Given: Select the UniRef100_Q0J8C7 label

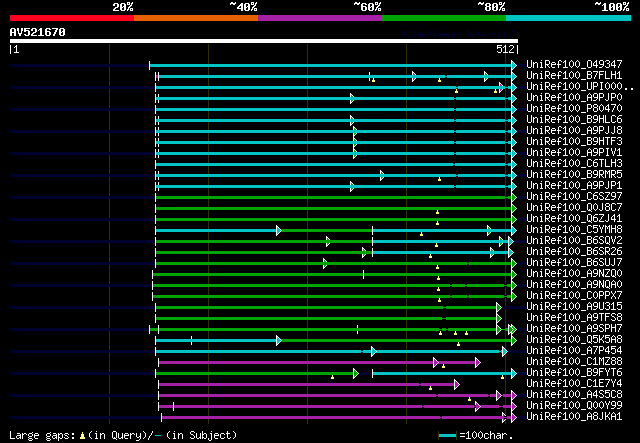Looking at the screenshot, I should coord(574,207).
